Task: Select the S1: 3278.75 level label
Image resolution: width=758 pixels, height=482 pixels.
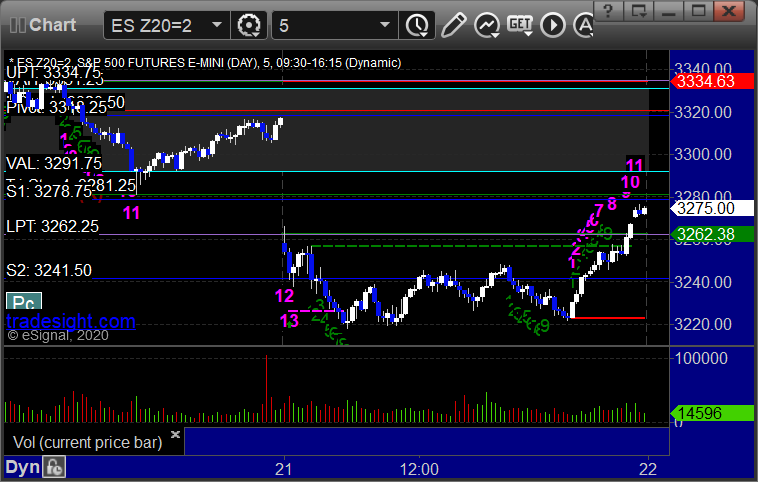Action: pos(49,191)
